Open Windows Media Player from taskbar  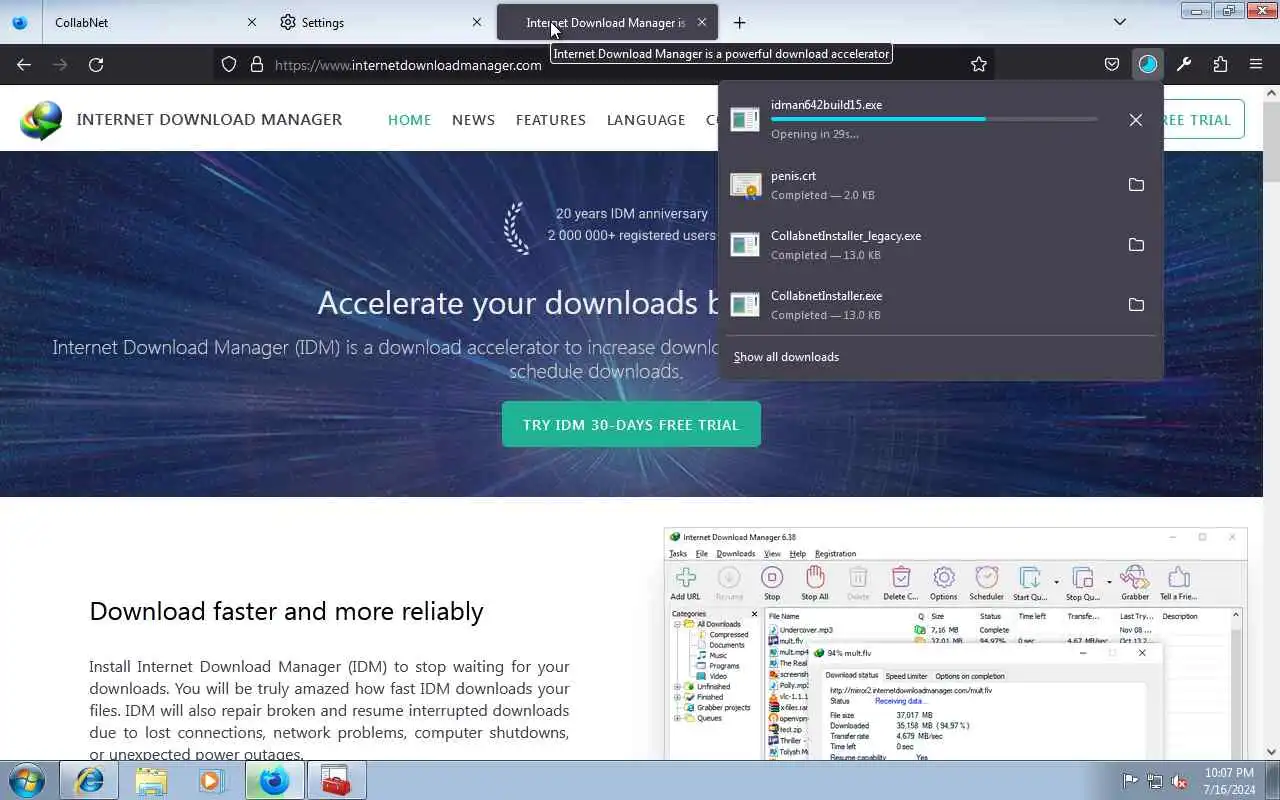212,781
